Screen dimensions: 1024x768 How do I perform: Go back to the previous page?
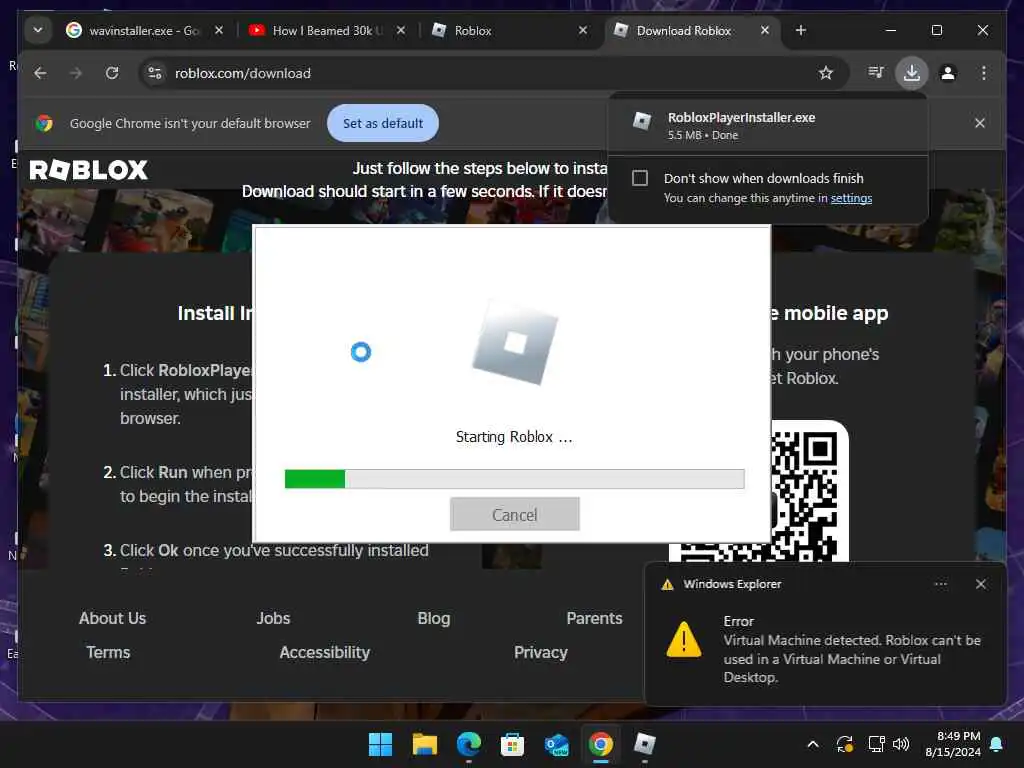pos(40,73)
